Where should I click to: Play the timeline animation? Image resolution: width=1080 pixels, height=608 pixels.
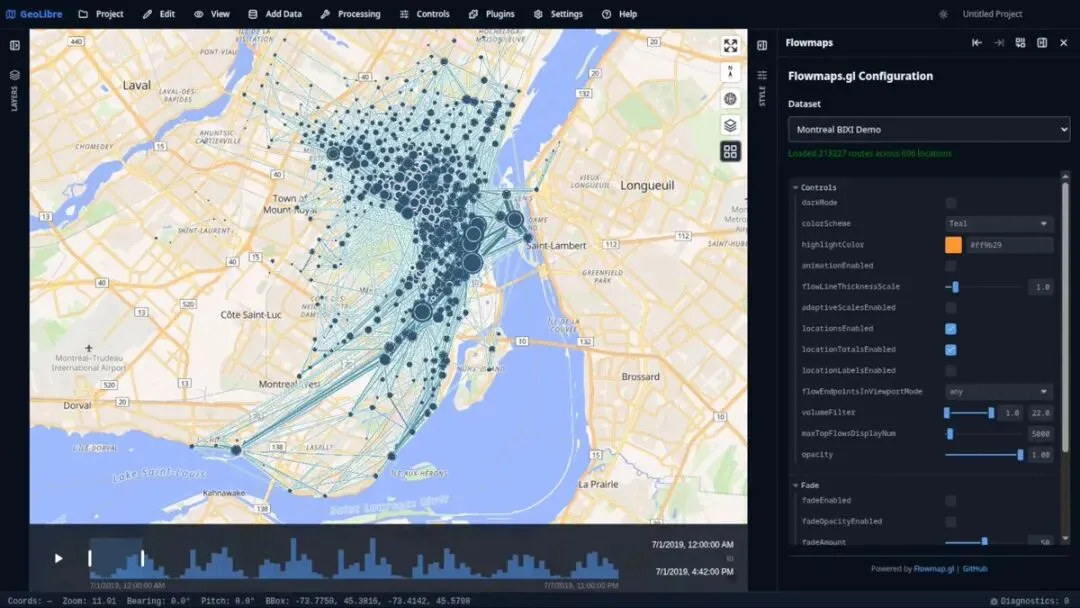[59, 558]
